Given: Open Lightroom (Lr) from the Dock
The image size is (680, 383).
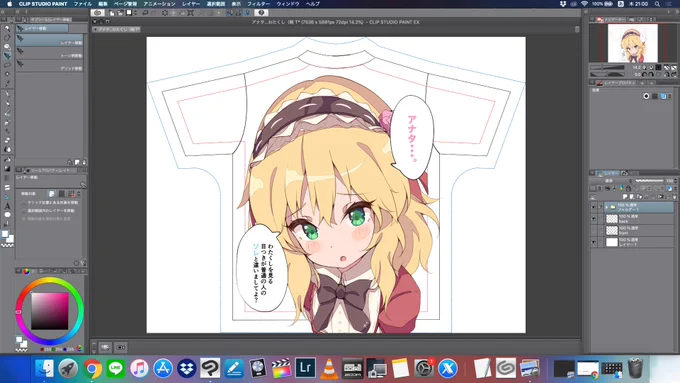Looking at the screenshot, I should [305, 368].
